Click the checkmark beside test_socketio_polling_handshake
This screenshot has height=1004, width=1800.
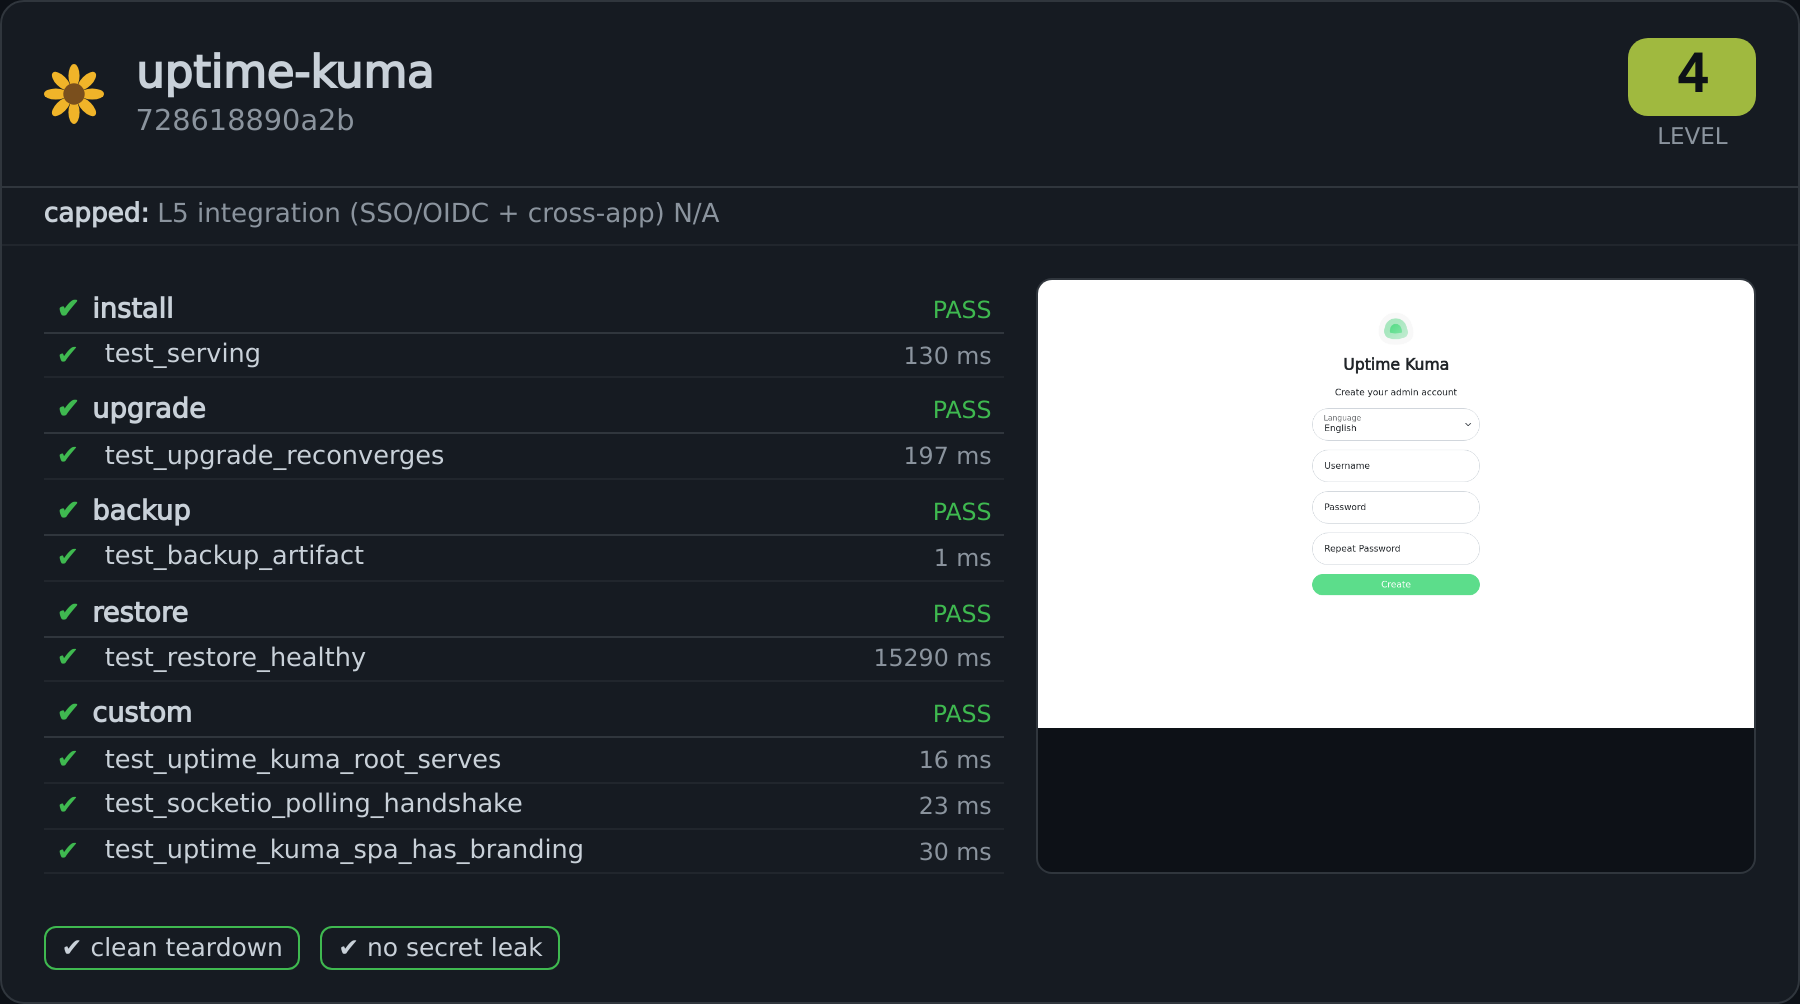point(68,804)
